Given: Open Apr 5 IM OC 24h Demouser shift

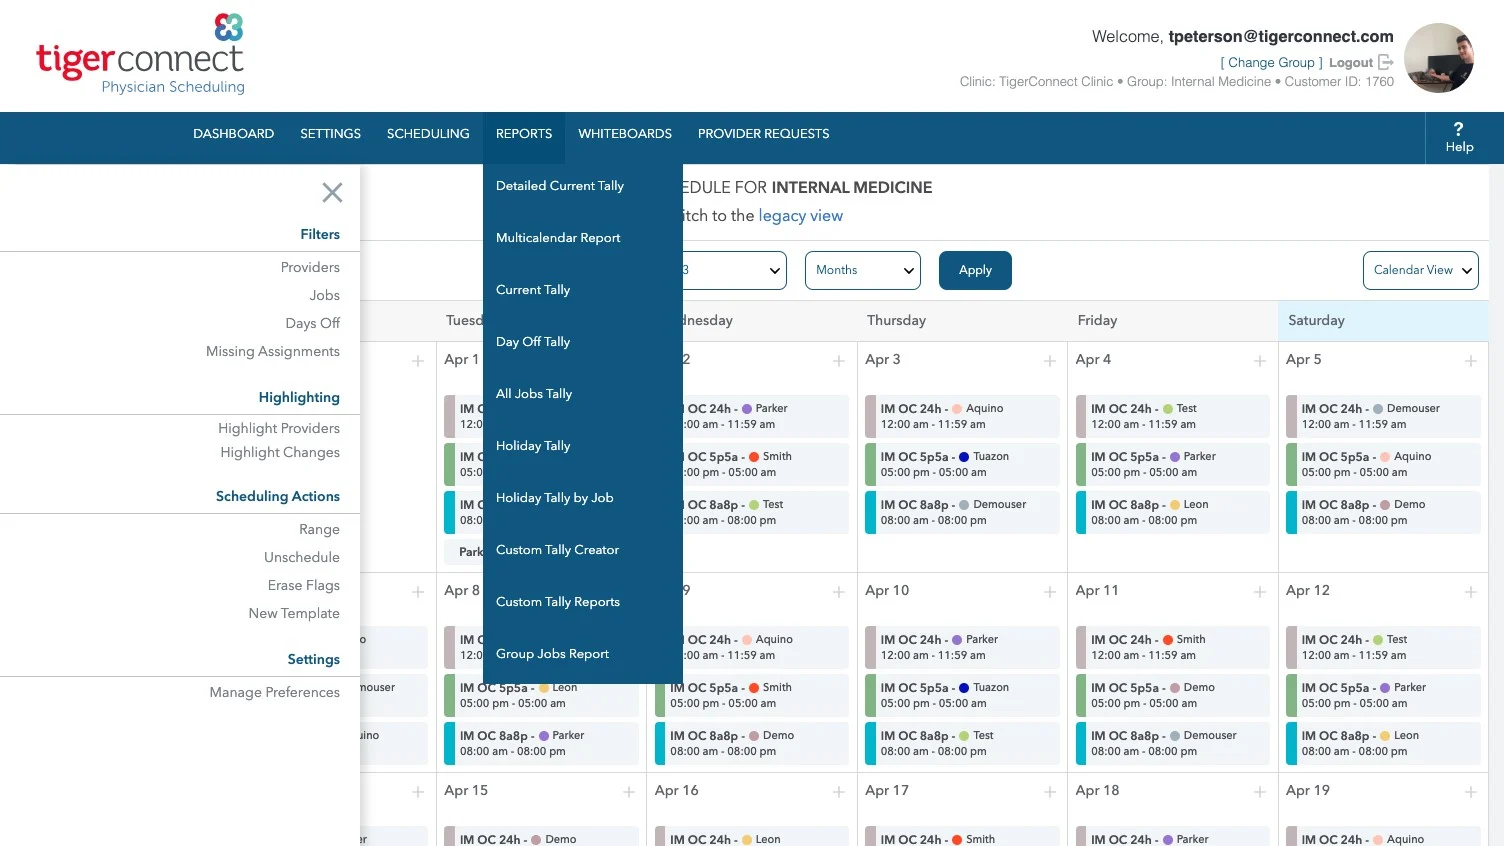Looking at the screenshot, I should coord(1383,416).
